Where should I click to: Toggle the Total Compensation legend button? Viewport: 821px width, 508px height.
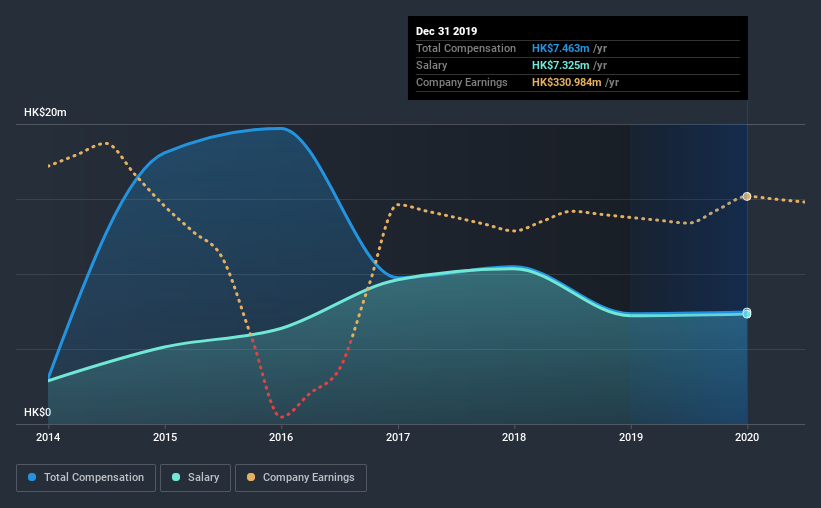(x=86, y=478)
